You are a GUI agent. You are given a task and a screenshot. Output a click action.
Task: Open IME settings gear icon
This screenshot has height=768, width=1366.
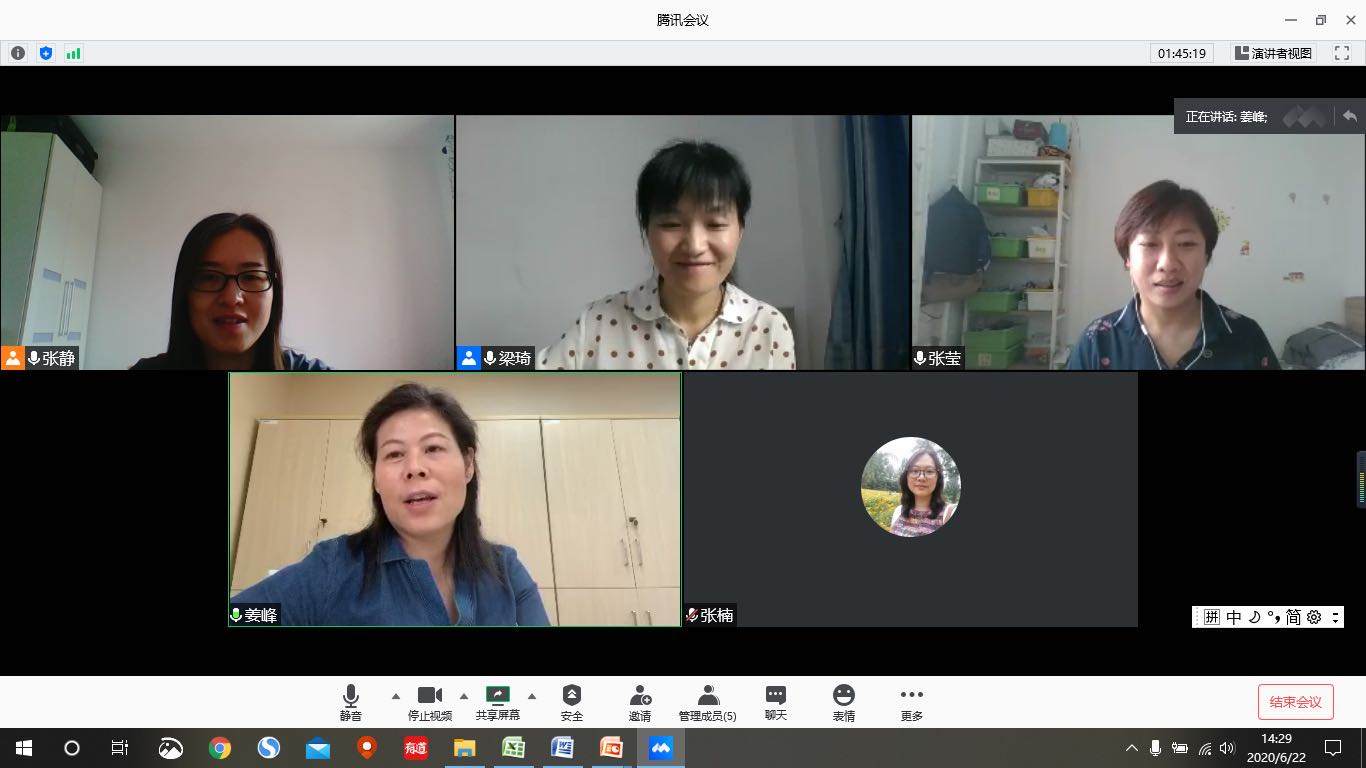click(x=1314, y=617)
